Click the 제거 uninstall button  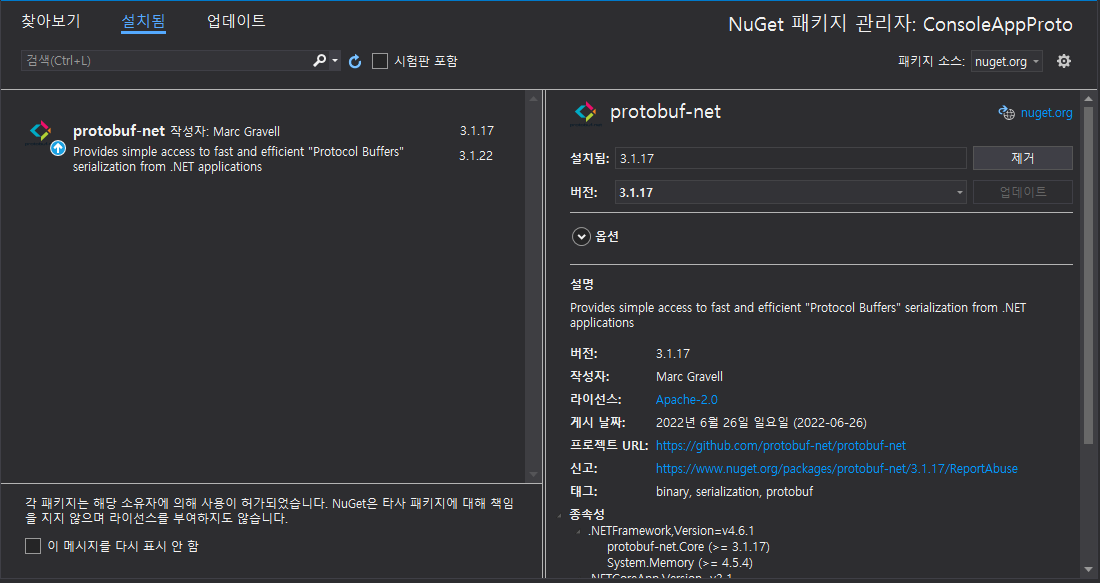click(1022, 158)
